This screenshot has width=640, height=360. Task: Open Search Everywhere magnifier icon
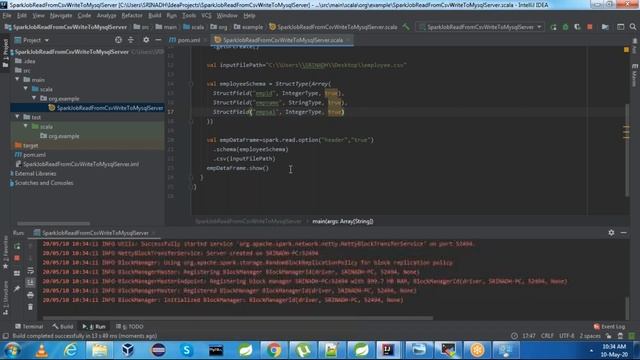tap(633, 27)
